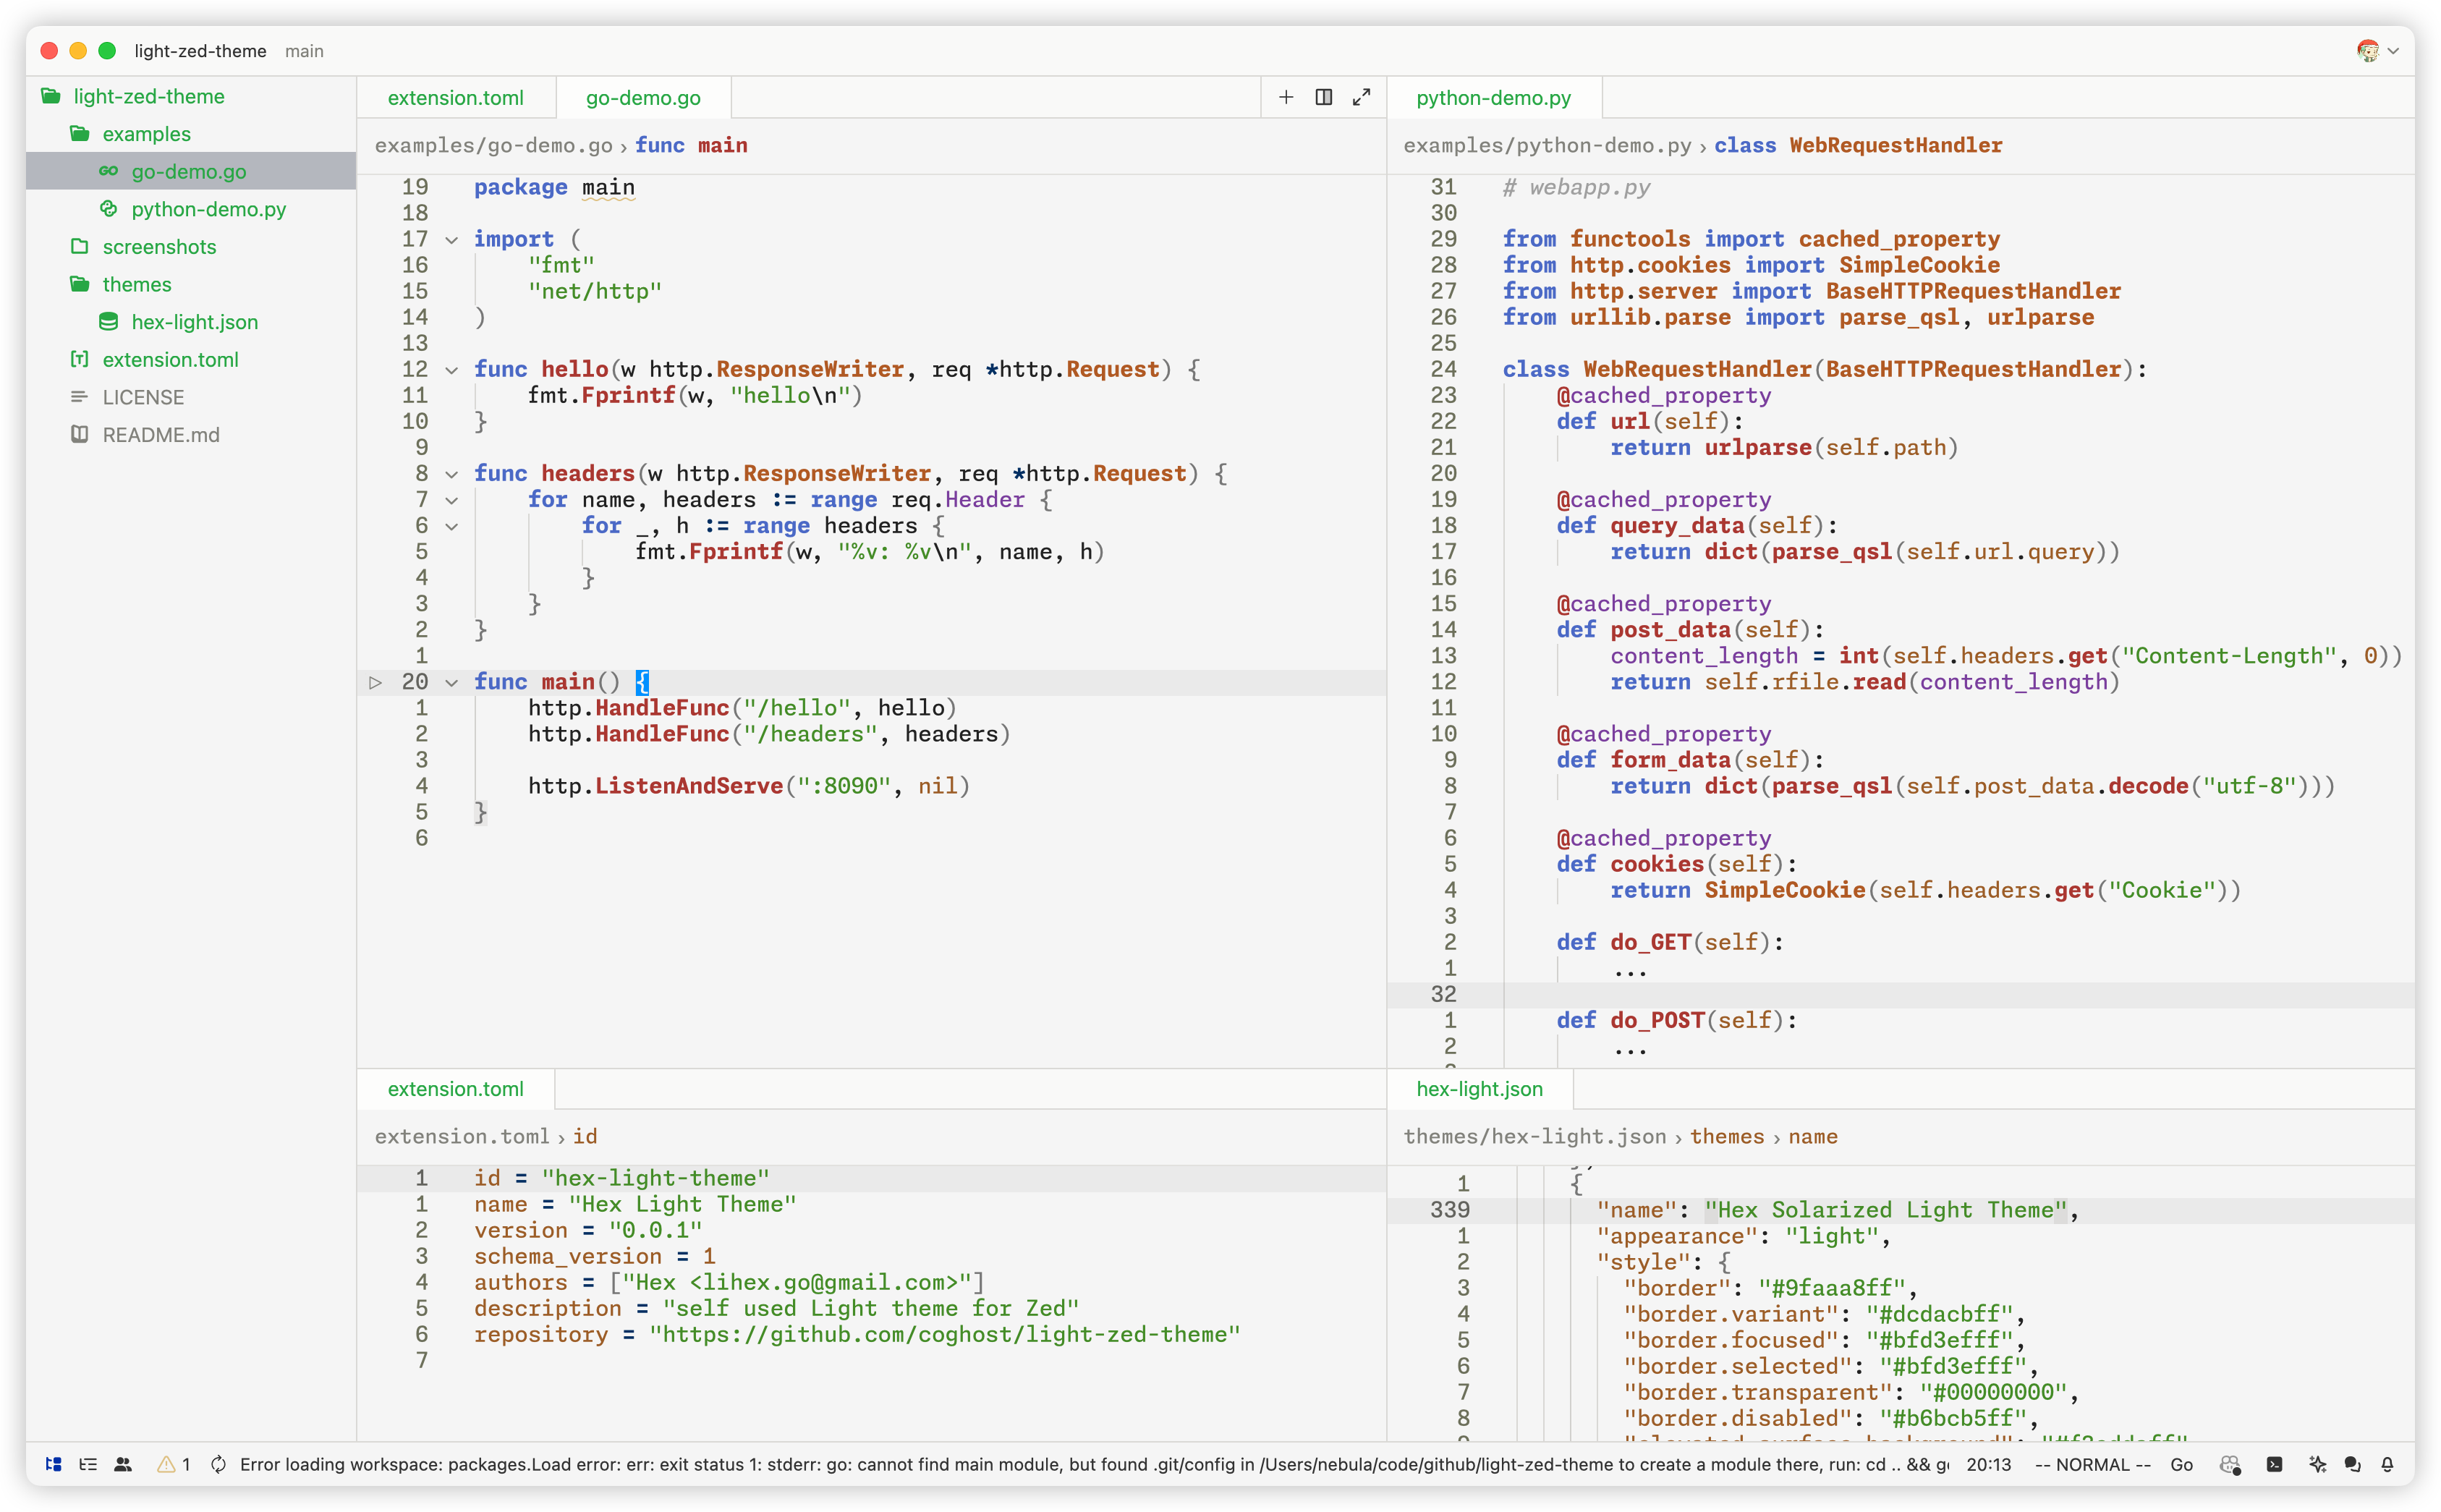Screen dimensions: 2441x1512
Task: Click the light-zed-theme project title
Action: coord(200,50)
